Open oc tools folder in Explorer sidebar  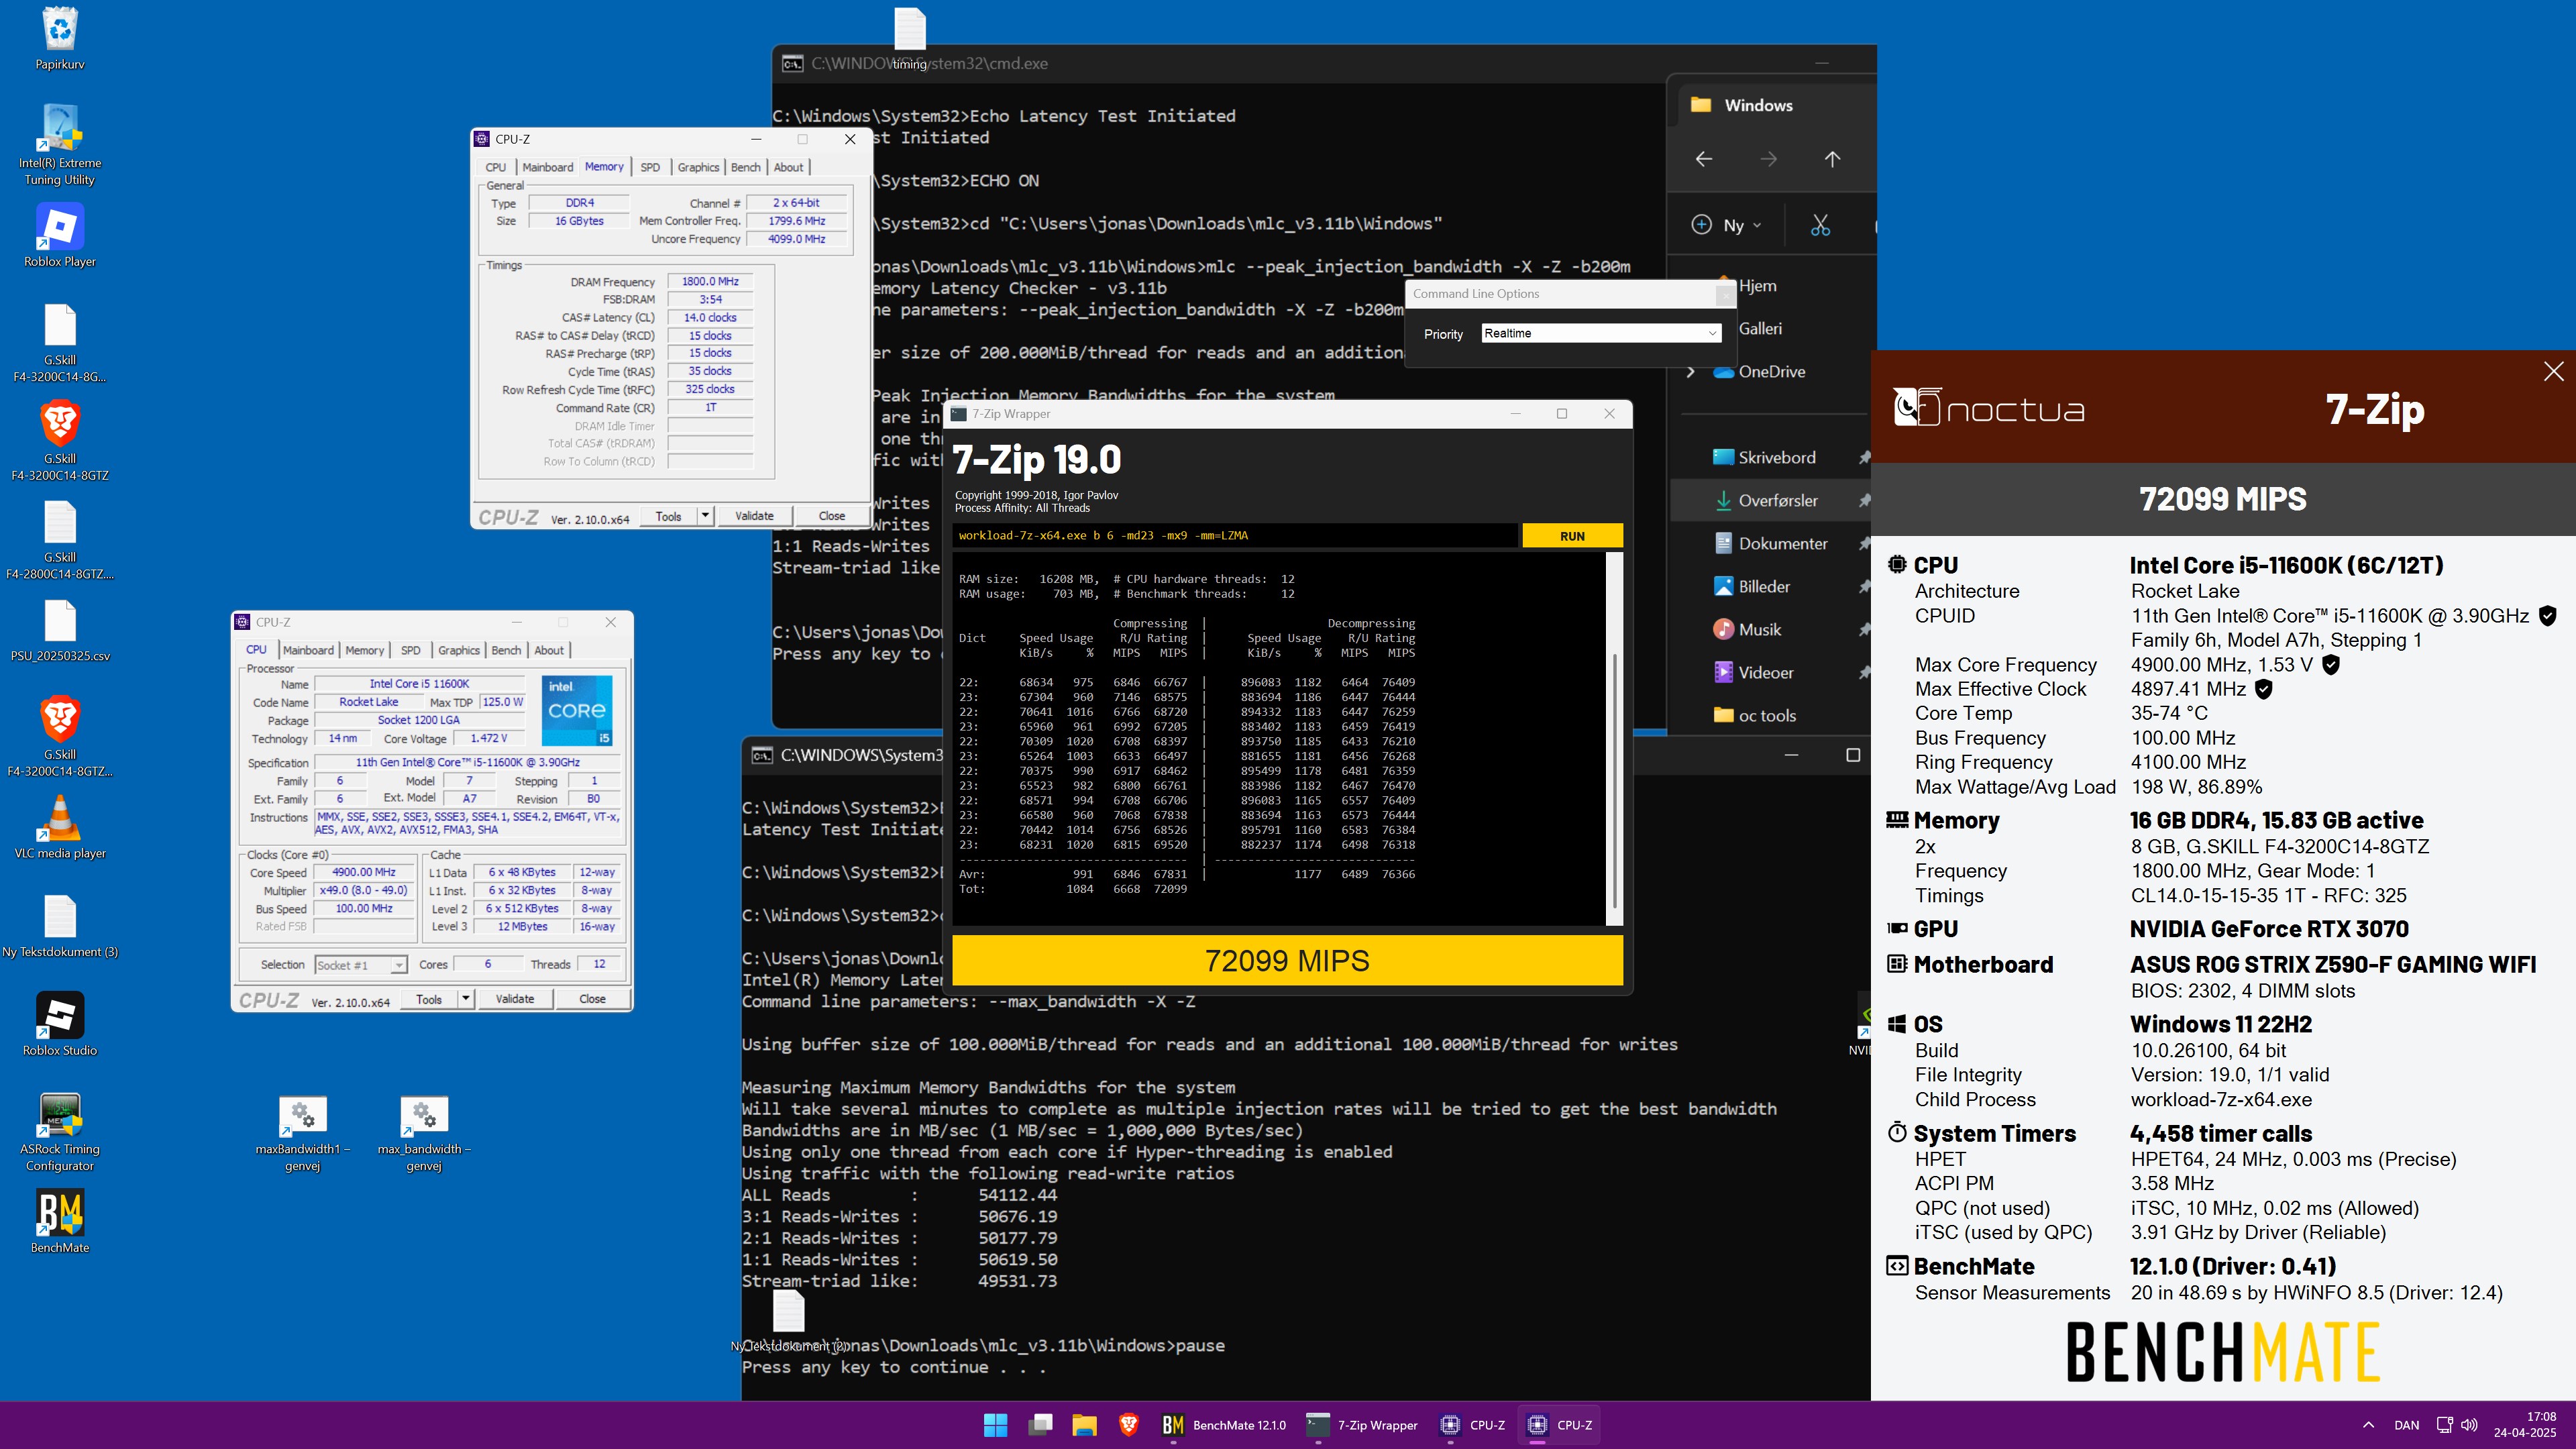point(1766,715)
